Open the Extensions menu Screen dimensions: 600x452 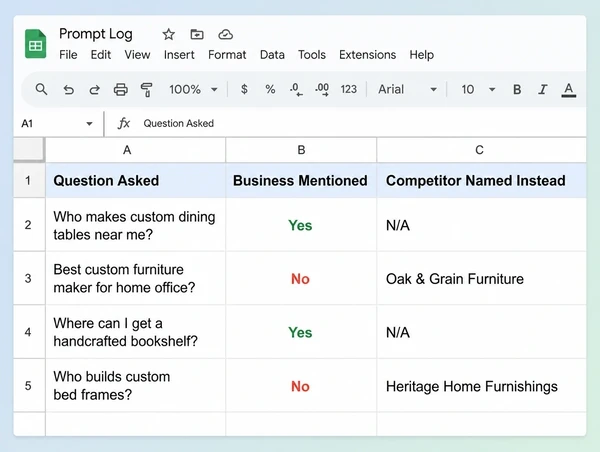tap(367, 55)
